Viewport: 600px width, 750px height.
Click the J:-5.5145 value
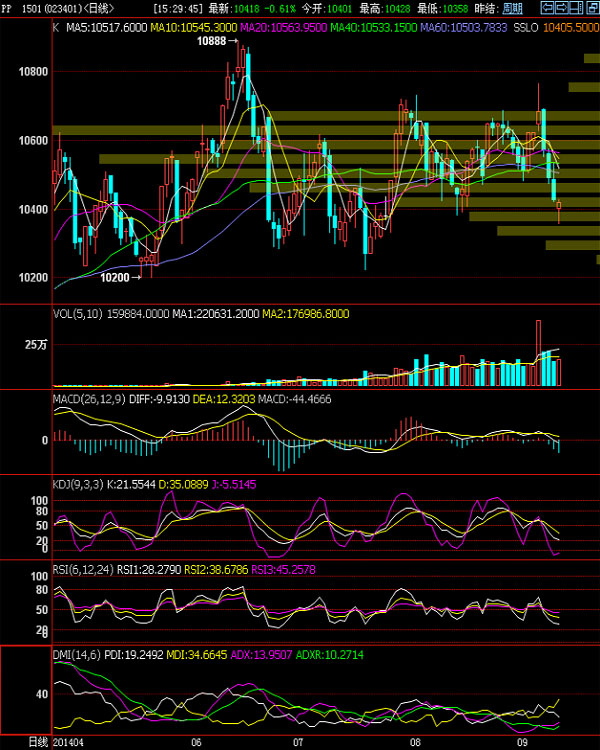pos(233,485)
